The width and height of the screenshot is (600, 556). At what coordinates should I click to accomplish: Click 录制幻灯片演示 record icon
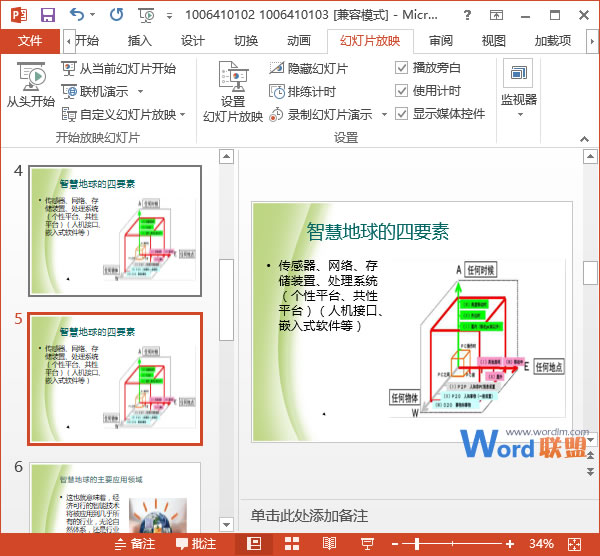276,114
